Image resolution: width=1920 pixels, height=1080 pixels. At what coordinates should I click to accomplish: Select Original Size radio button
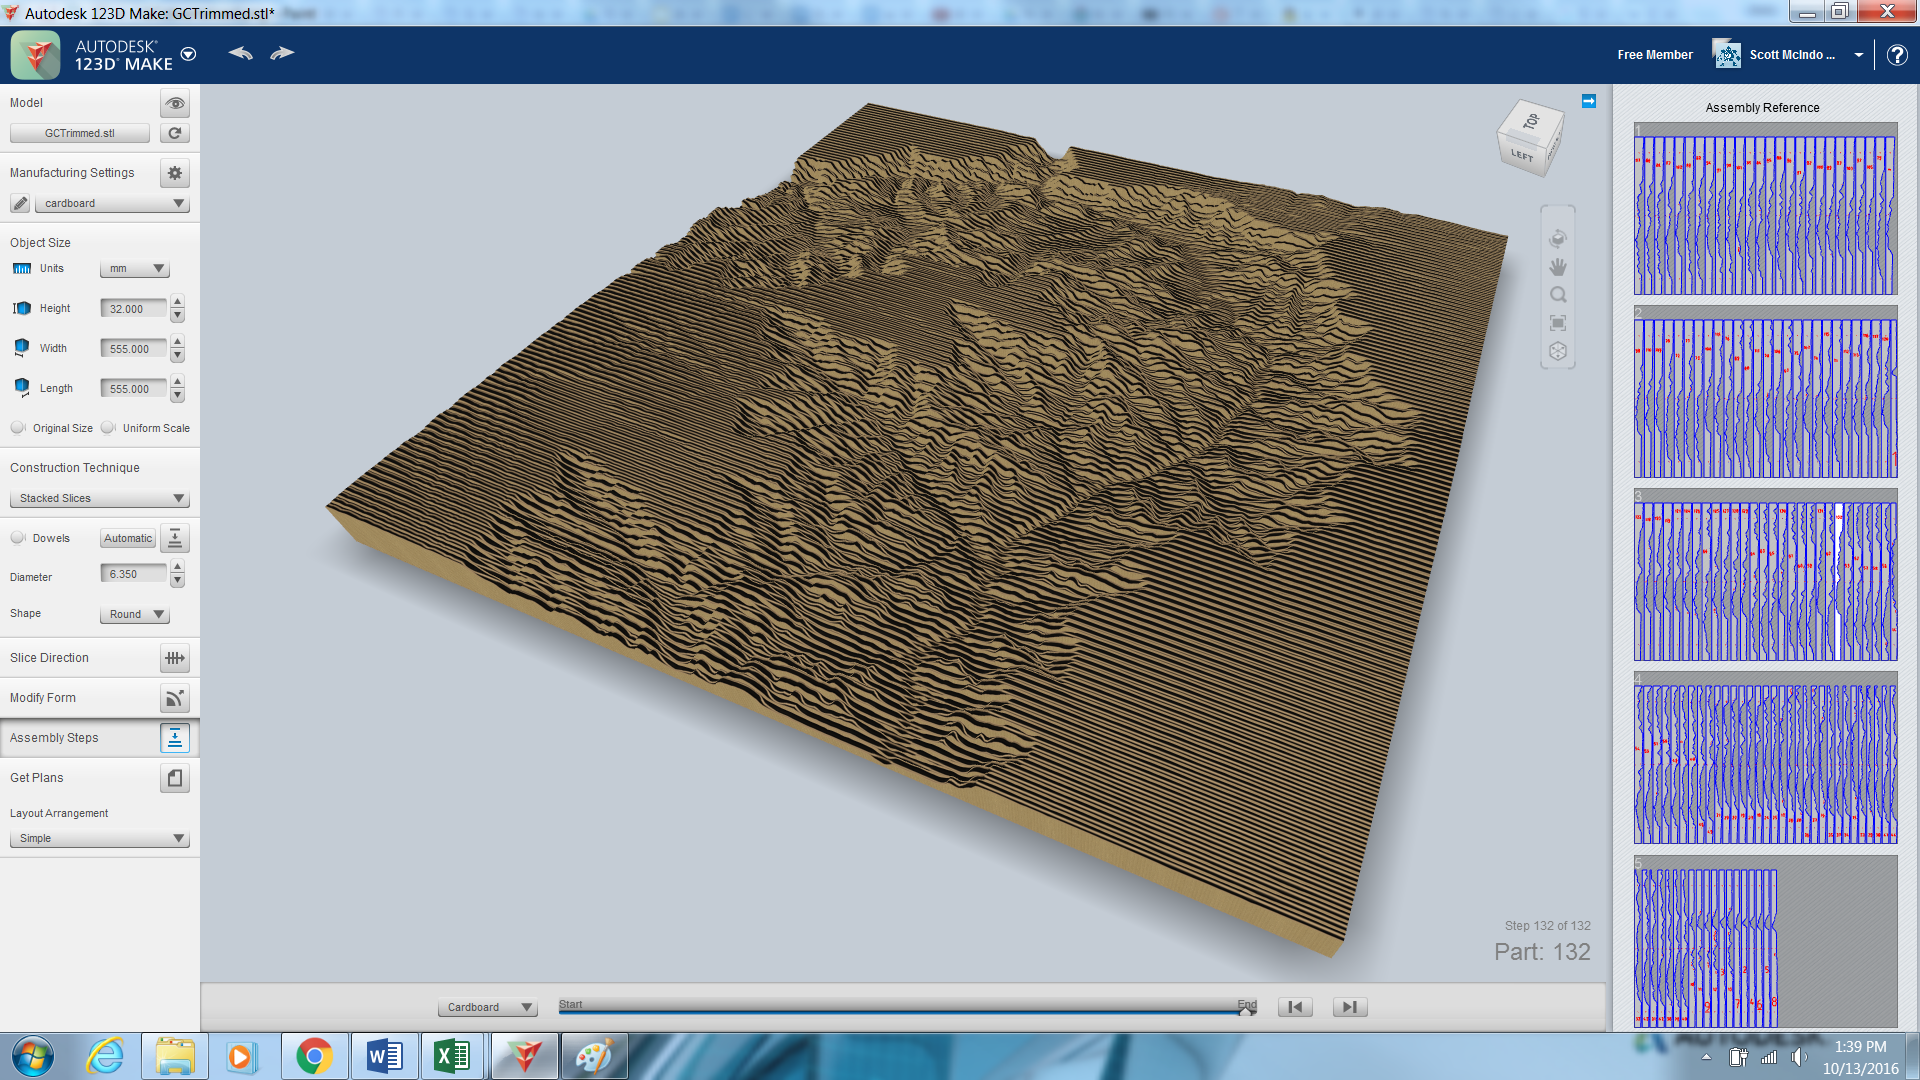point(18,428)
